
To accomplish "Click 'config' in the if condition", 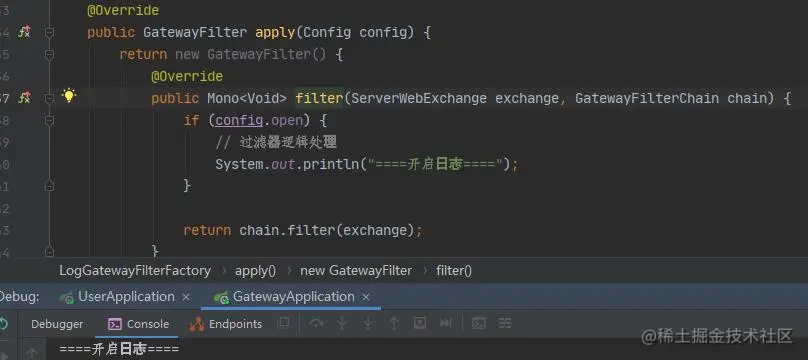I will tap(240, 121).
